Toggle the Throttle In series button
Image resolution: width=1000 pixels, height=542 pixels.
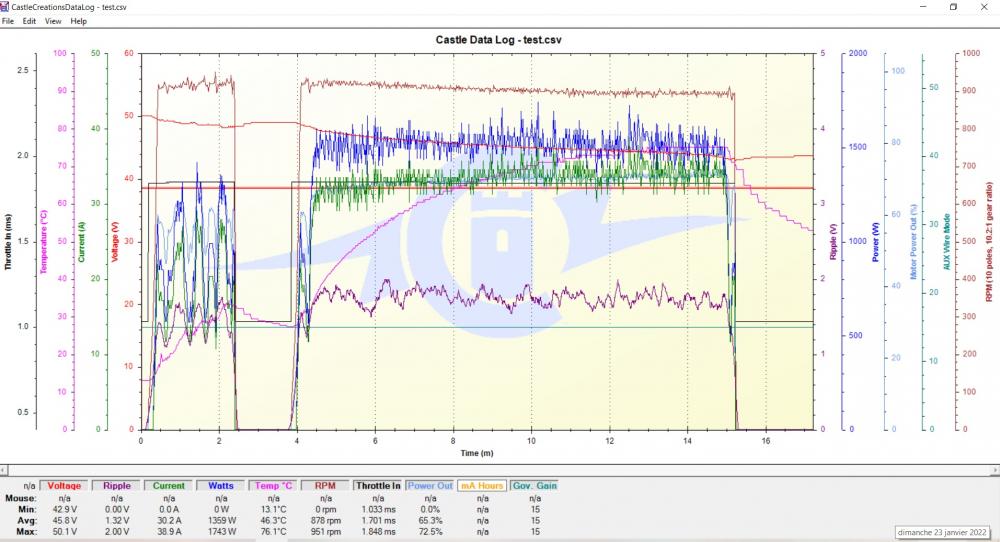(x=378, y=486)
